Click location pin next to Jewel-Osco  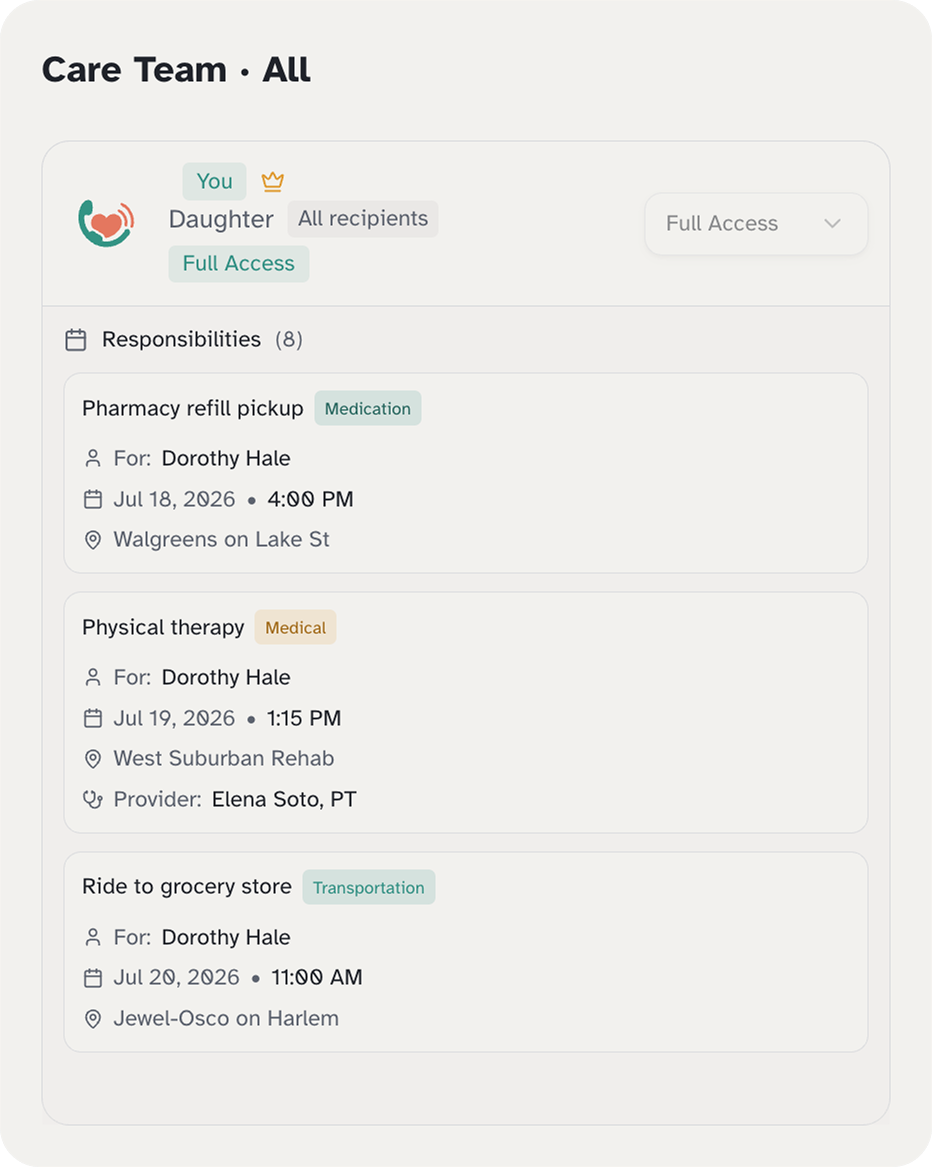pyautogui.click(x=93, y=1019)
